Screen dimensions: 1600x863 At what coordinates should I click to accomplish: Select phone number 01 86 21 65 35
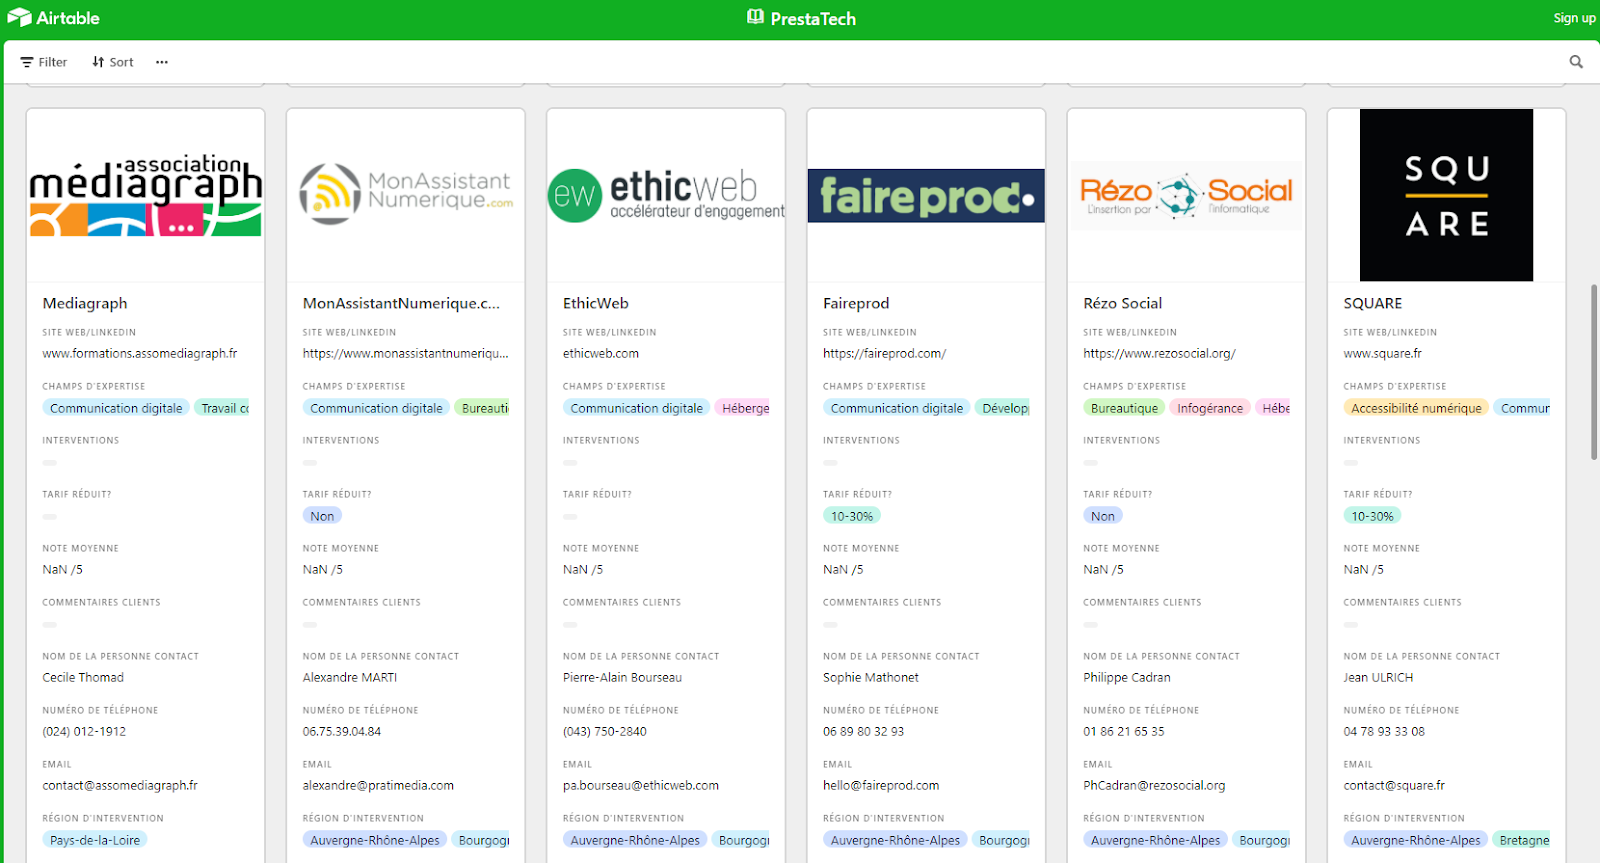tap(1124, 731)
